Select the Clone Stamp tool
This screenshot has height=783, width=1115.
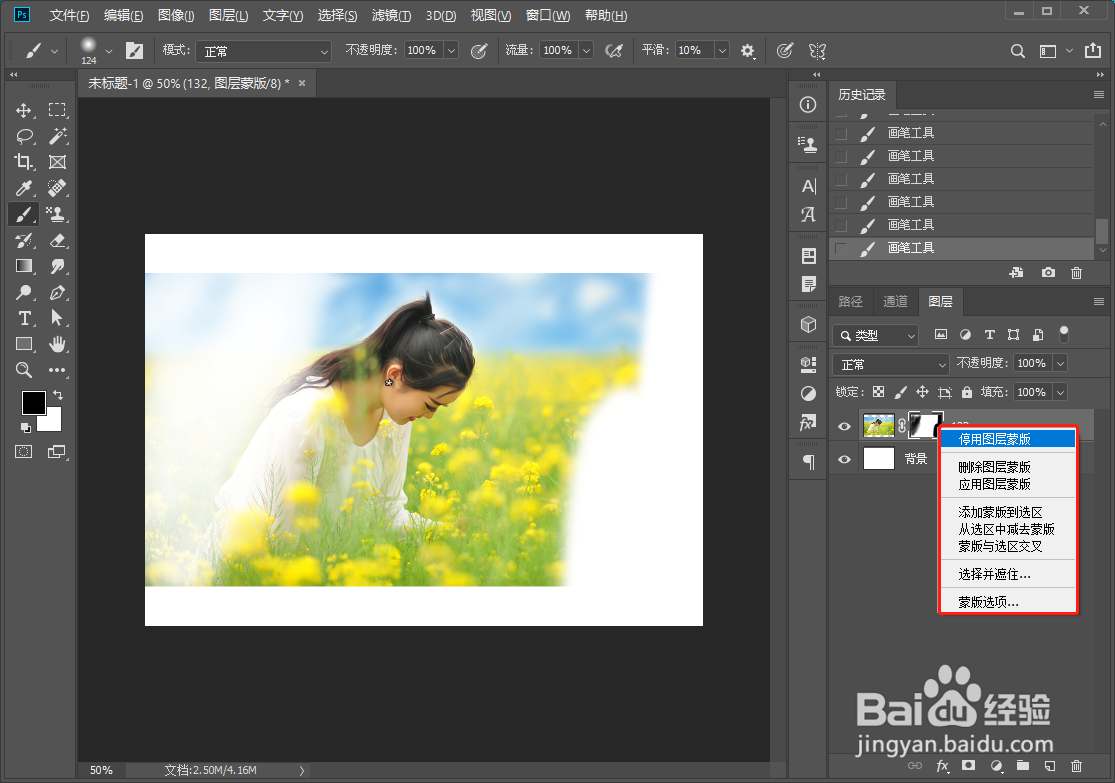(57, 213)
